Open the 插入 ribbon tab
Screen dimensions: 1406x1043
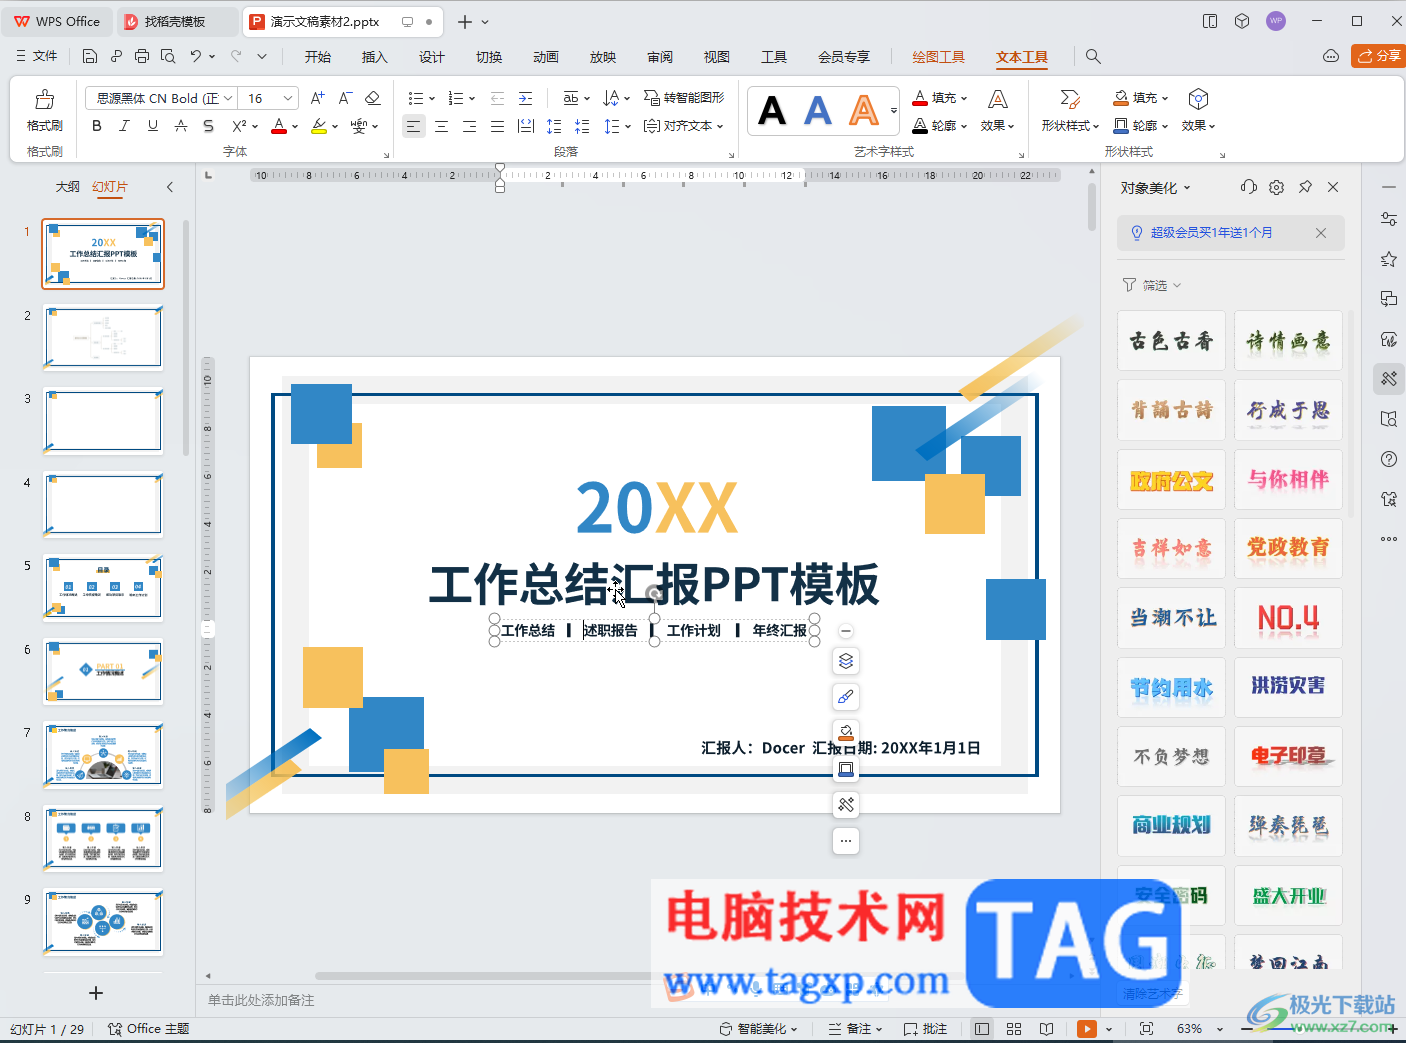tap(374, 57)
